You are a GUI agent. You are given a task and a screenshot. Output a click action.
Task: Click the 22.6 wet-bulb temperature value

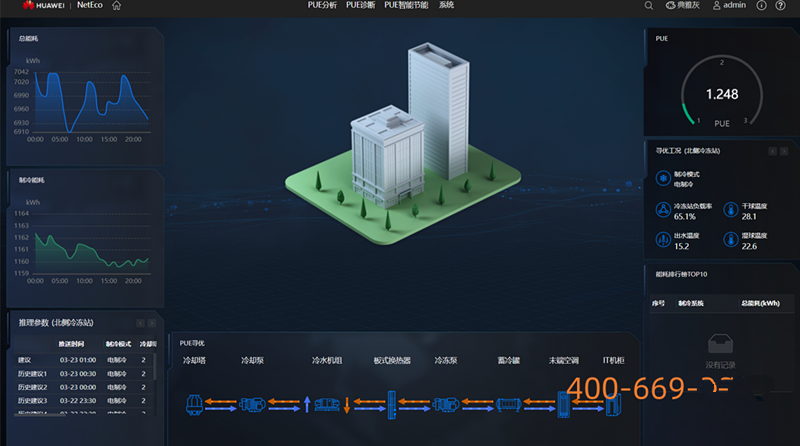click(x=749, y=246)
